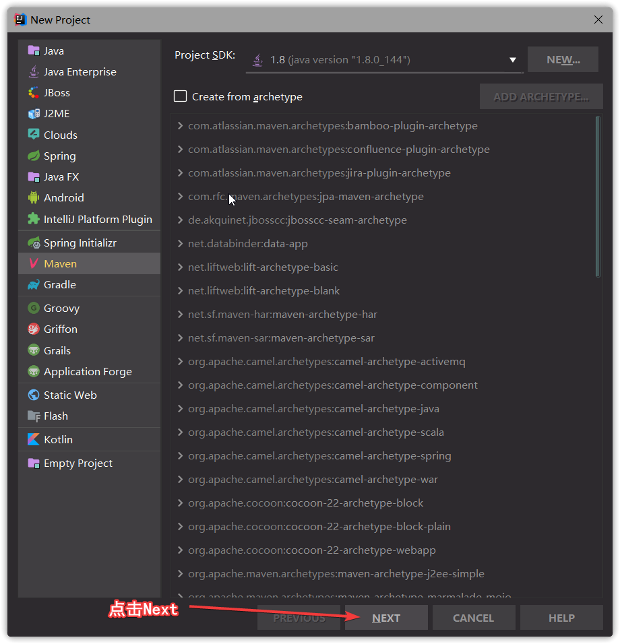Expand lift-archetype-basic entry
This screenshot has height=644, width=620.
pyautogui.click(x=180, y=267)
